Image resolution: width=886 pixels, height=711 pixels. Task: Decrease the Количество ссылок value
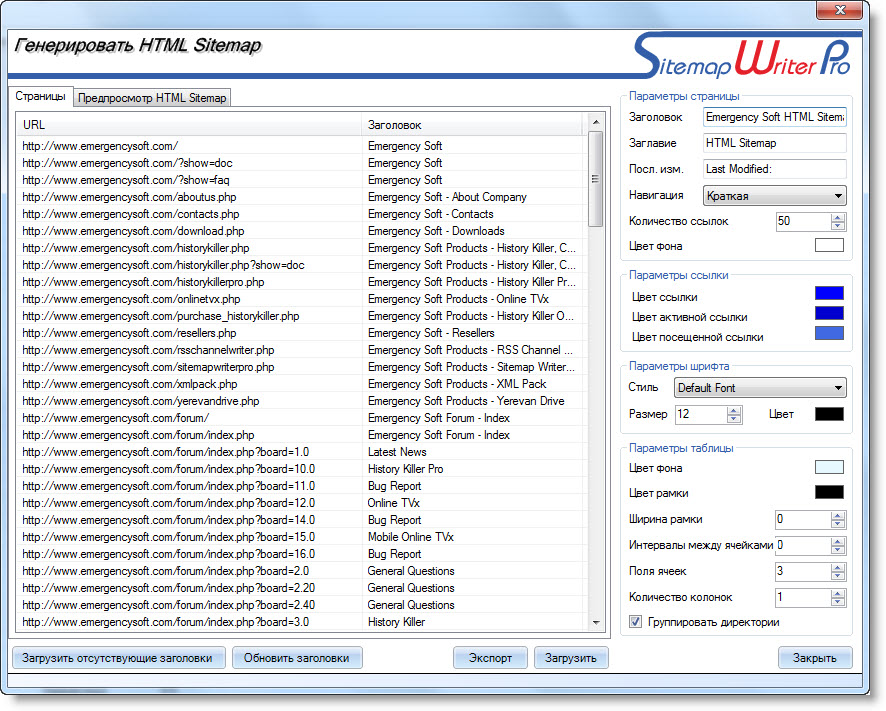(x=838, y=226)
